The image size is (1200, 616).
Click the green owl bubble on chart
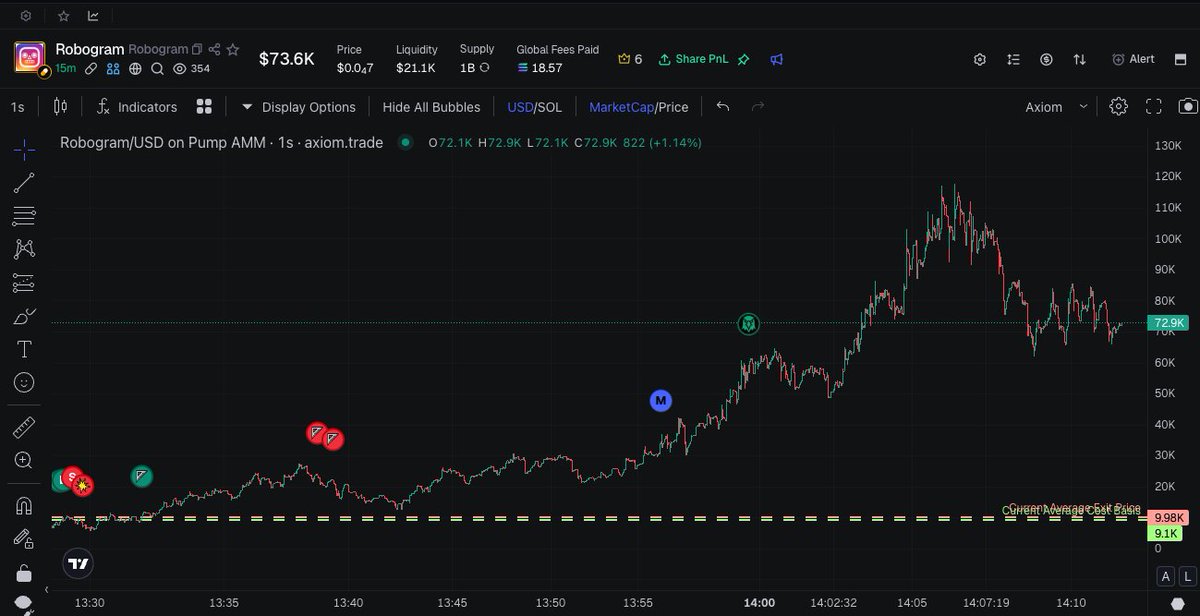coord(749,324)
